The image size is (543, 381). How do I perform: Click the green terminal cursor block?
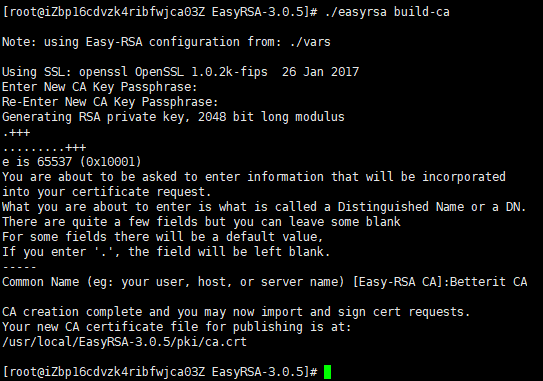click(328, 372)
